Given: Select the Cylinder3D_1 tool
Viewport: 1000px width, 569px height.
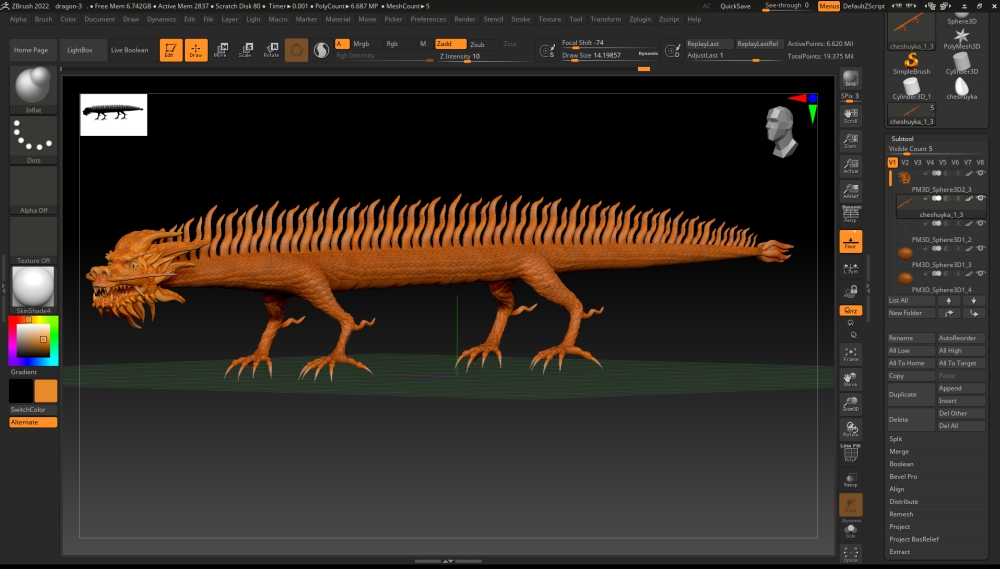Looking at the screenshot, I should coord(911,88).
